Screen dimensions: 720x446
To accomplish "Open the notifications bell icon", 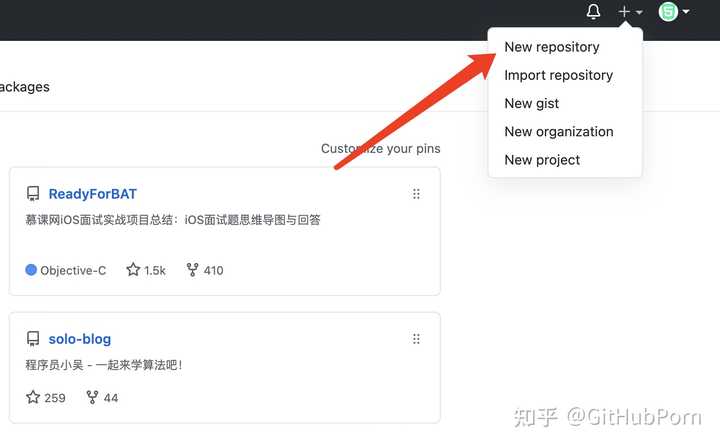I will point(593,11).
